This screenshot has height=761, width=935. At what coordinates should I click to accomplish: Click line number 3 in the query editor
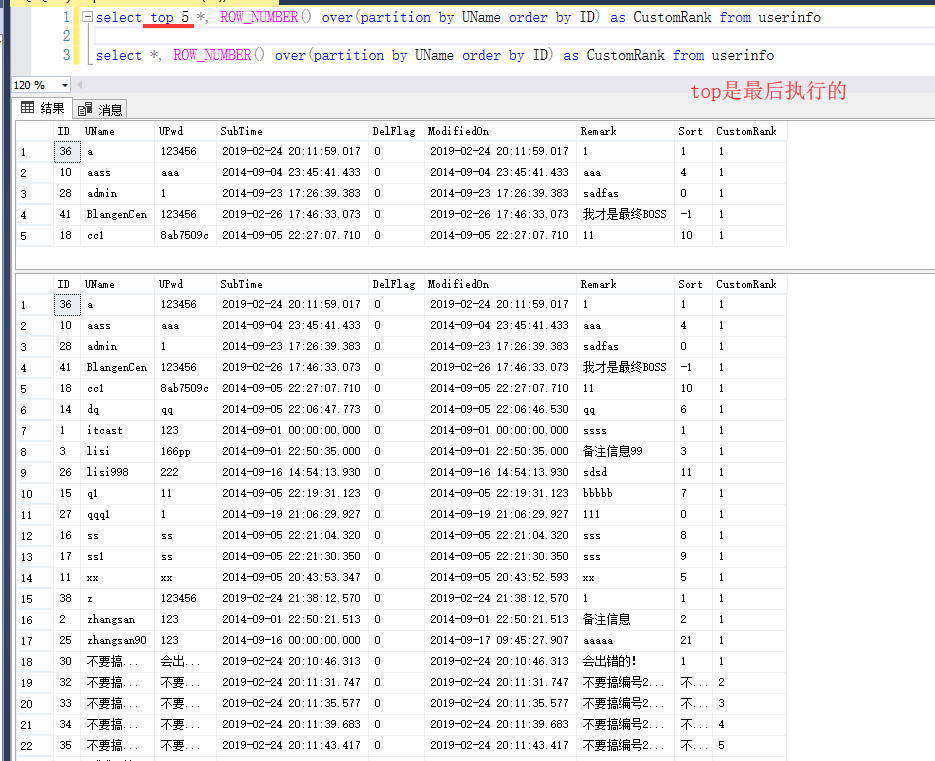(65, 55)
